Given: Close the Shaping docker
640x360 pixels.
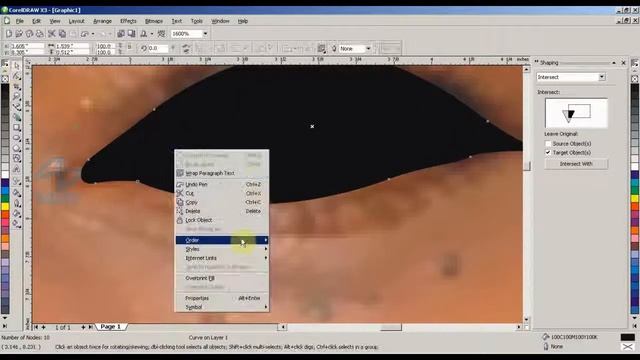Looking at the screenshot, I should [x=623, y=63].
